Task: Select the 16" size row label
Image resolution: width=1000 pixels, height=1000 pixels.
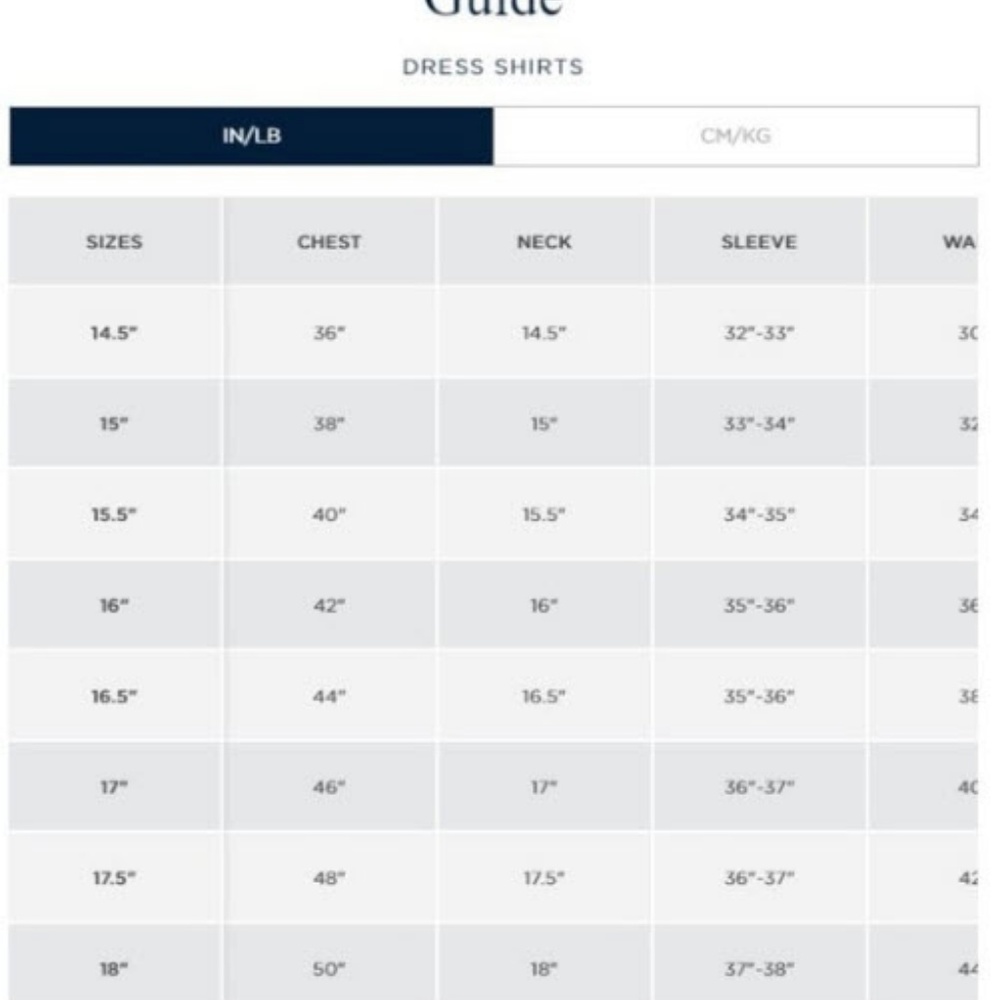Action: click(113, 605)
